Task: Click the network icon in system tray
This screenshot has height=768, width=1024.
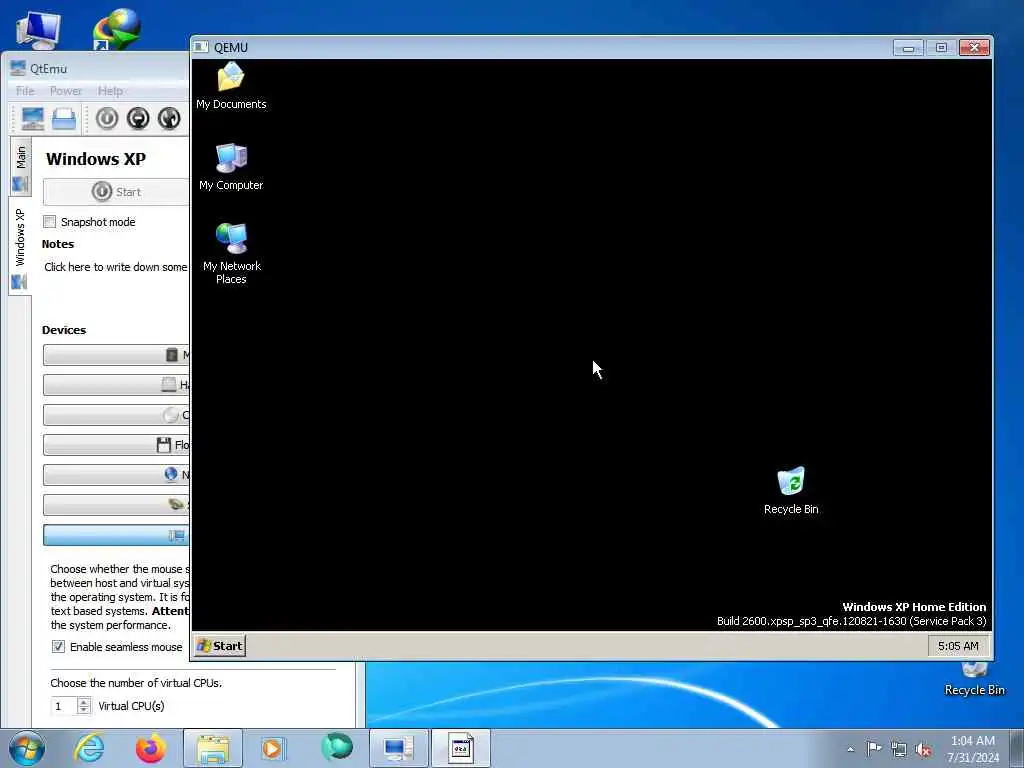Action: click(899, 749)
